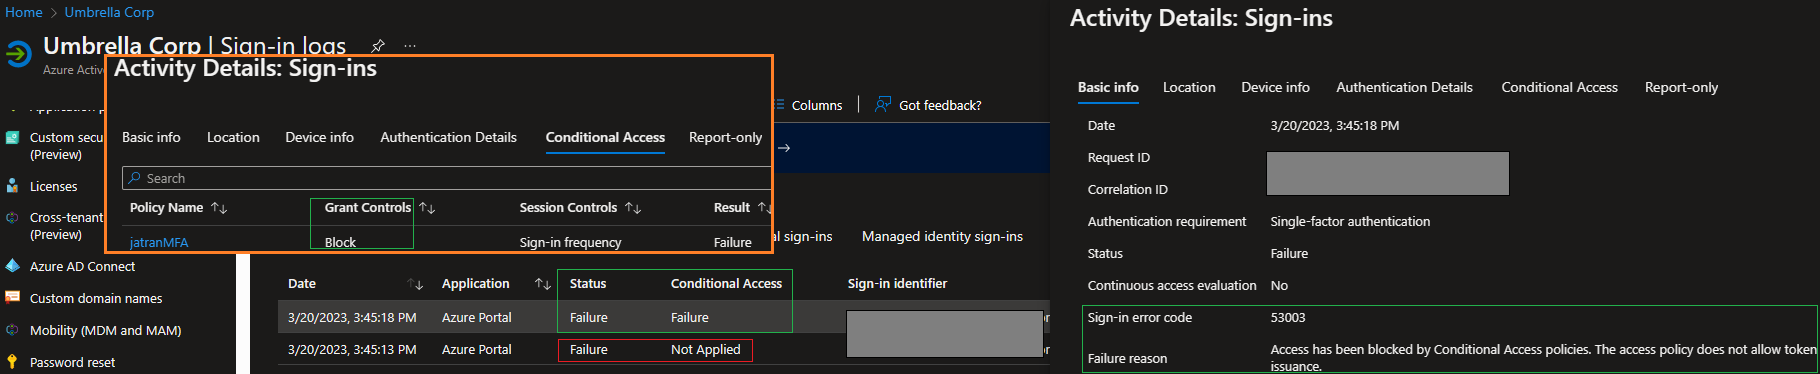This screenshot has width=1820, height=374.
Task: Open Password reset in sidebar
Action: pyautogui.click(x=72, y=362)
